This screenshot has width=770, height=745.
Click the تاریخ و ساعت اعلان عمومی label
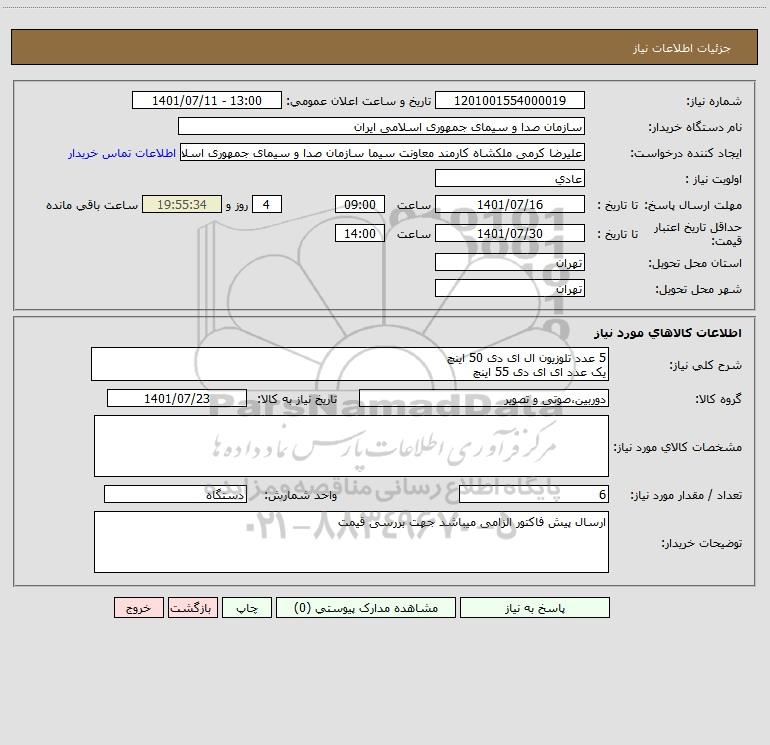[x=359, y=101]
